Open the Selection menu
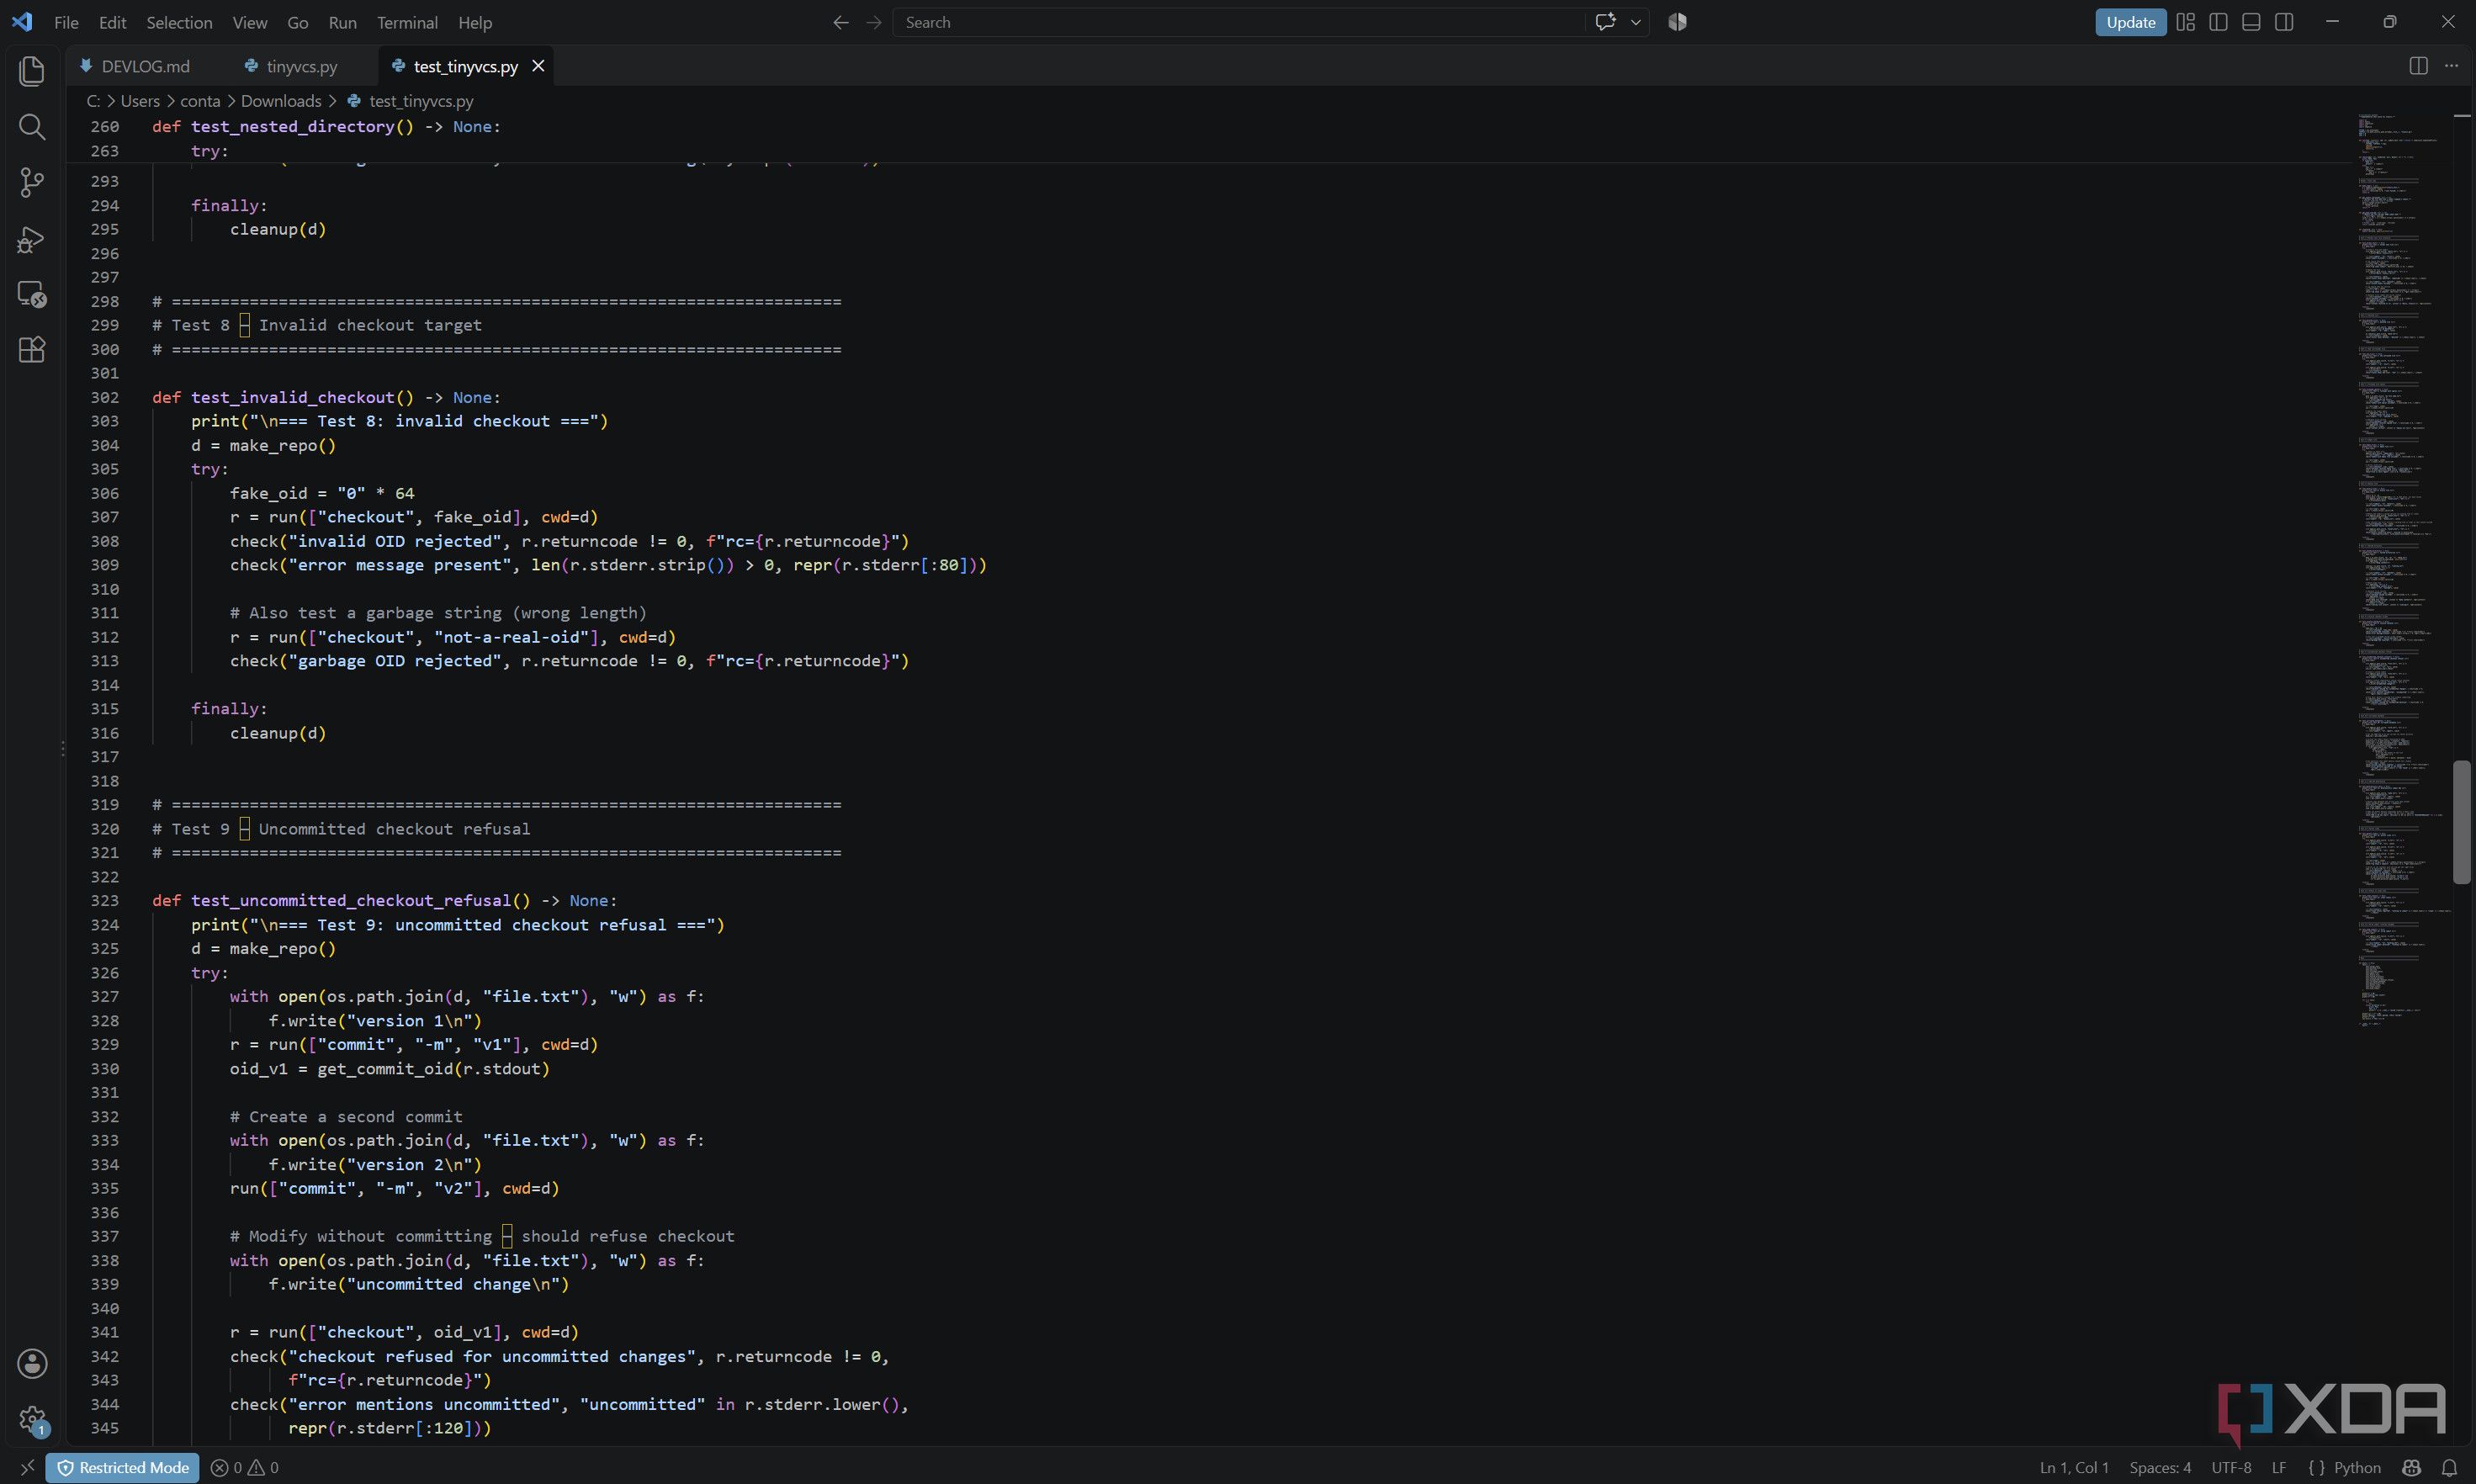 [179, 22]
